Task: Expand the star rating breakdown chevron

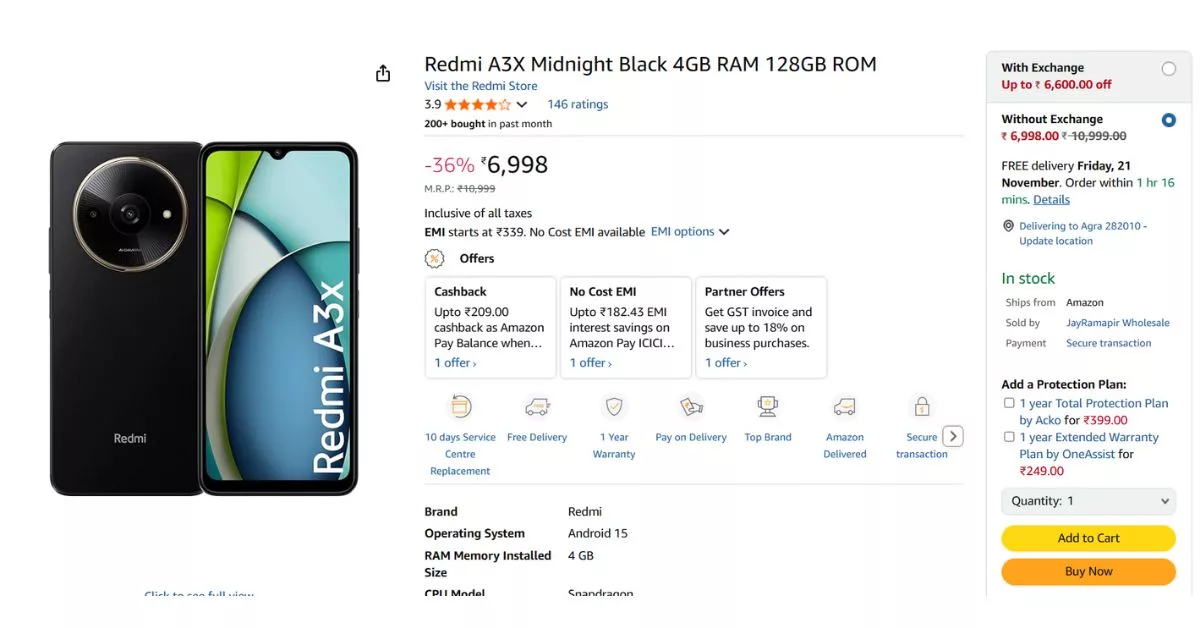Action: pos(522,103)
